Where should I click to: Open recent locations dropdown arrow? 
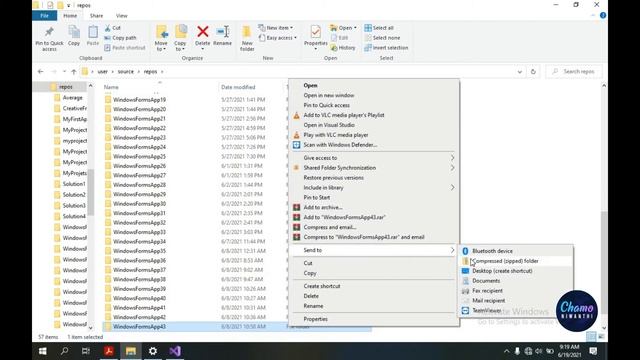click(64, 71)
